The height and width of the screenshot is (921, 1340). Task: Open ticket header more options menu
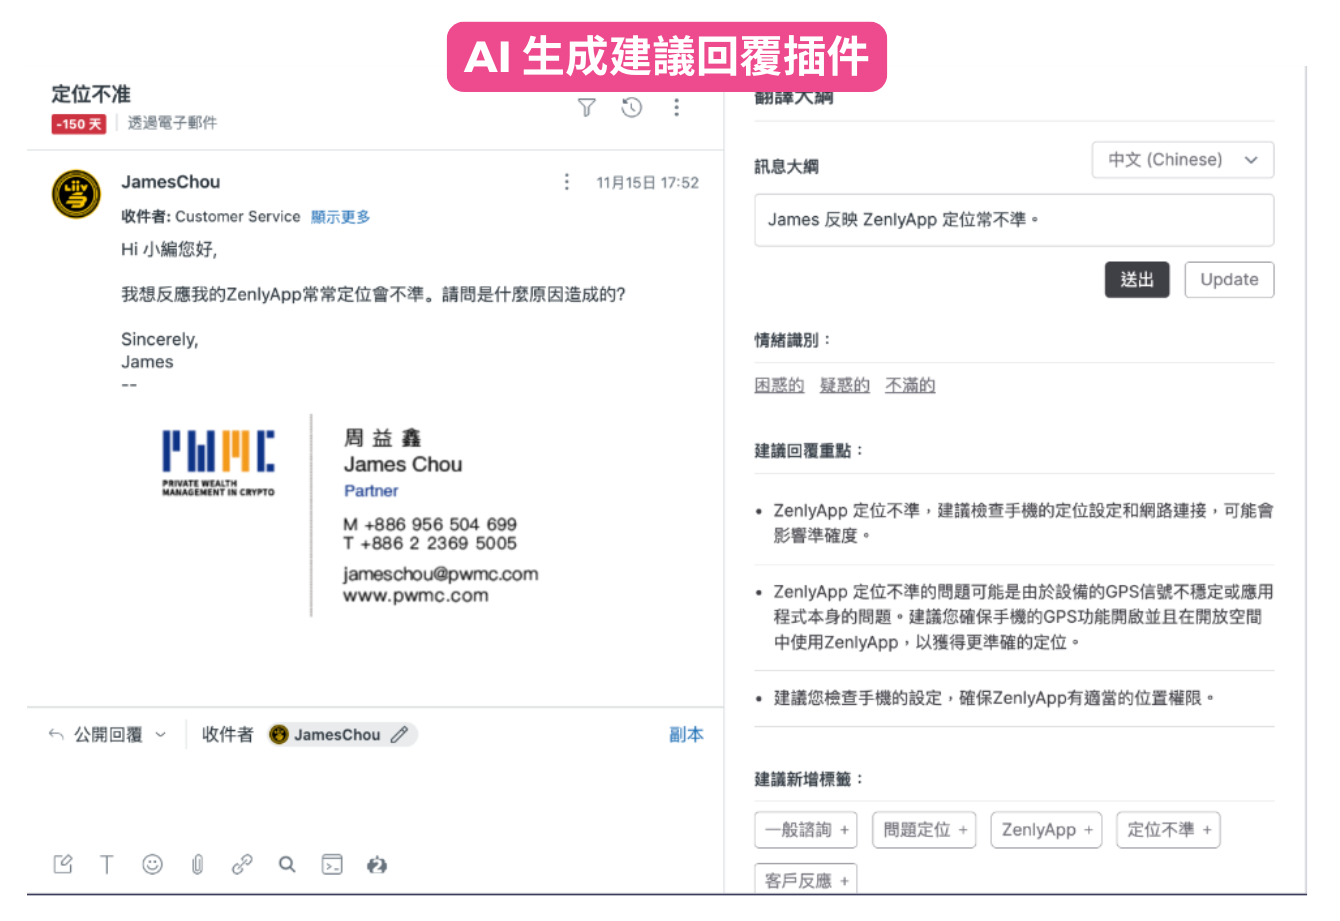pos(677,107)
